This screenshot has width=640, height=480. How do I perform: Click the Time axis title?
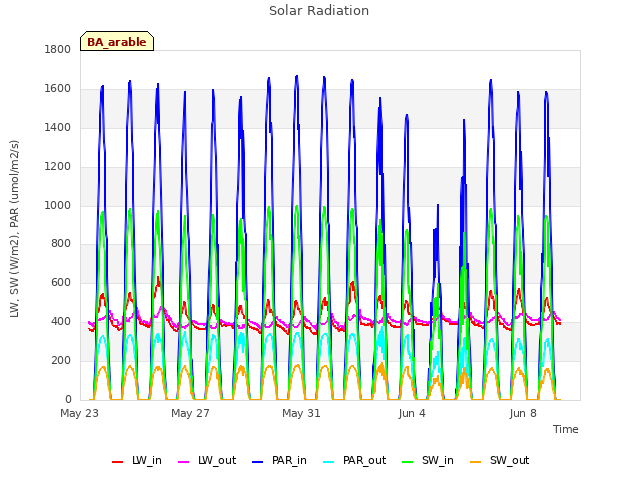click(566, 429)
